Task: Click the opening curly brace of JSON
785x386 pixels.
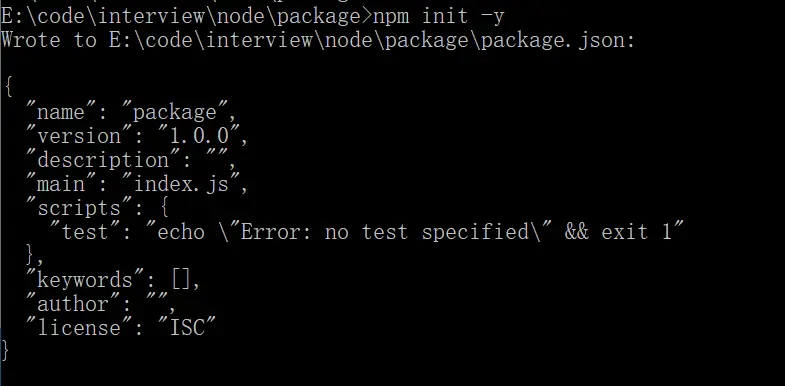Action: pyautogui.click(x=9, y=88)
